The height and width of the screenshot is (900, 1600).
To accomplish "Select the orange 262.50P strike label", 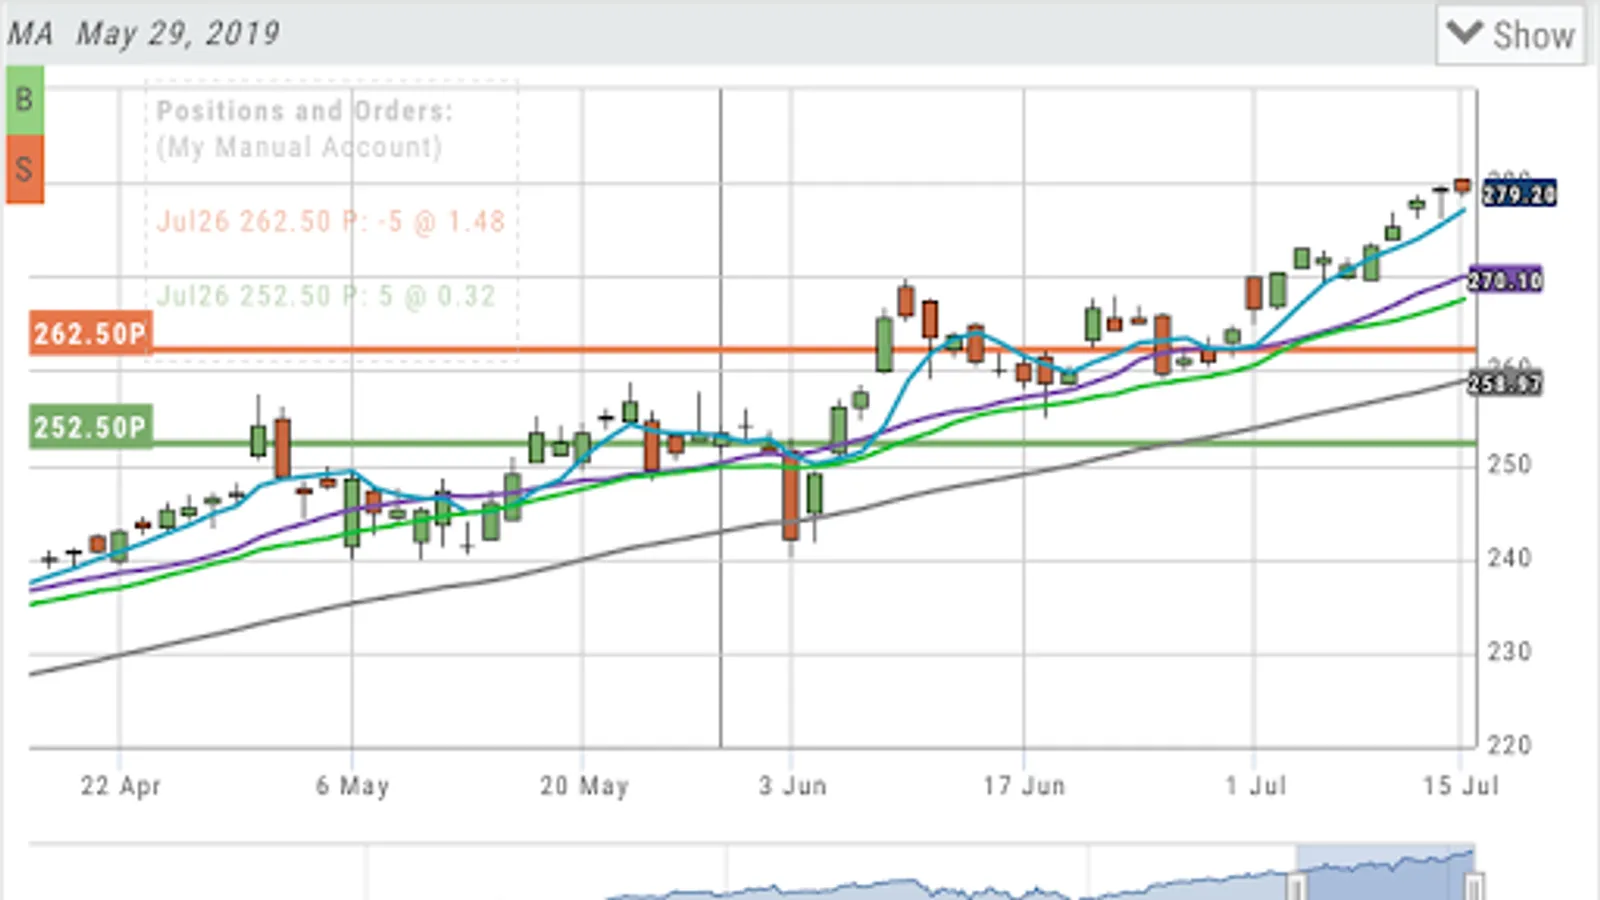I will click(x=91, y=334).
